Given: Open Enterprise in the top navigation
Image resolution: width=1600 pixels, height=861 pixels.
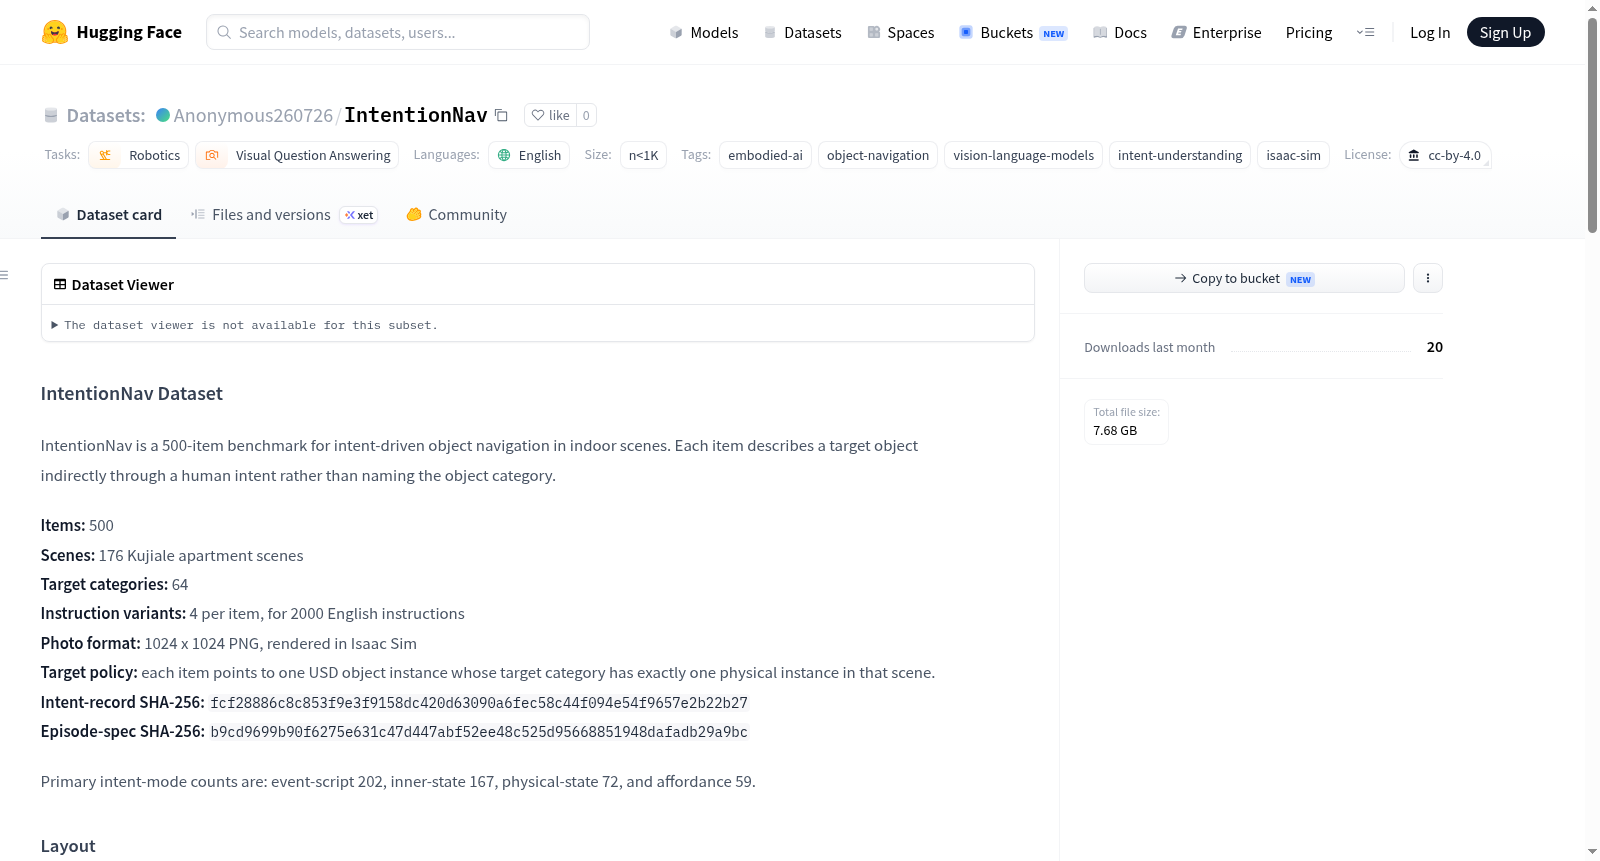Looking at the screenshot, I should [x=1217, y=32].
